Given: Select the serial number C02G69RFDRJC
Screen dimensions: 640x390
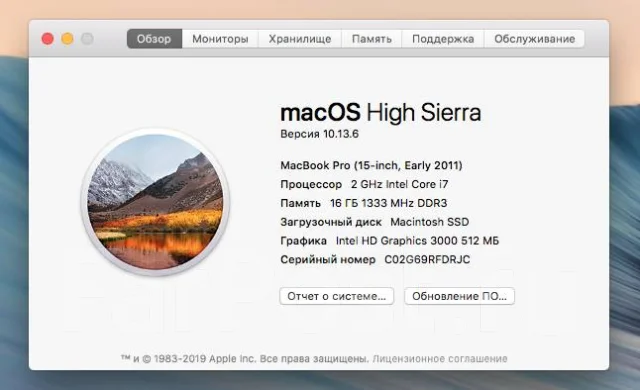Looking at the screenshot, I should 427,259.
